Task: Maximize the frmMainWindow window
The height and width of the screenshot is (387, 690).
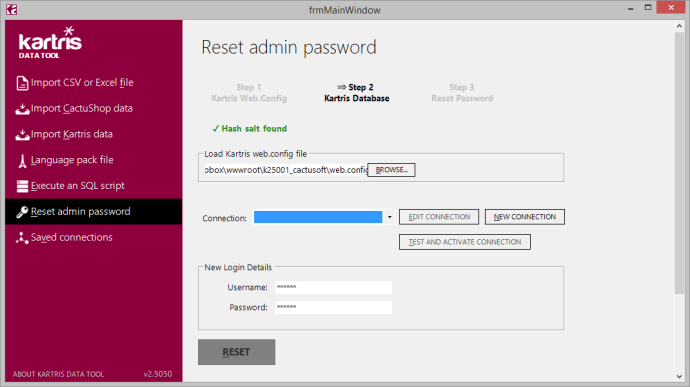Action: coord(648,8)
